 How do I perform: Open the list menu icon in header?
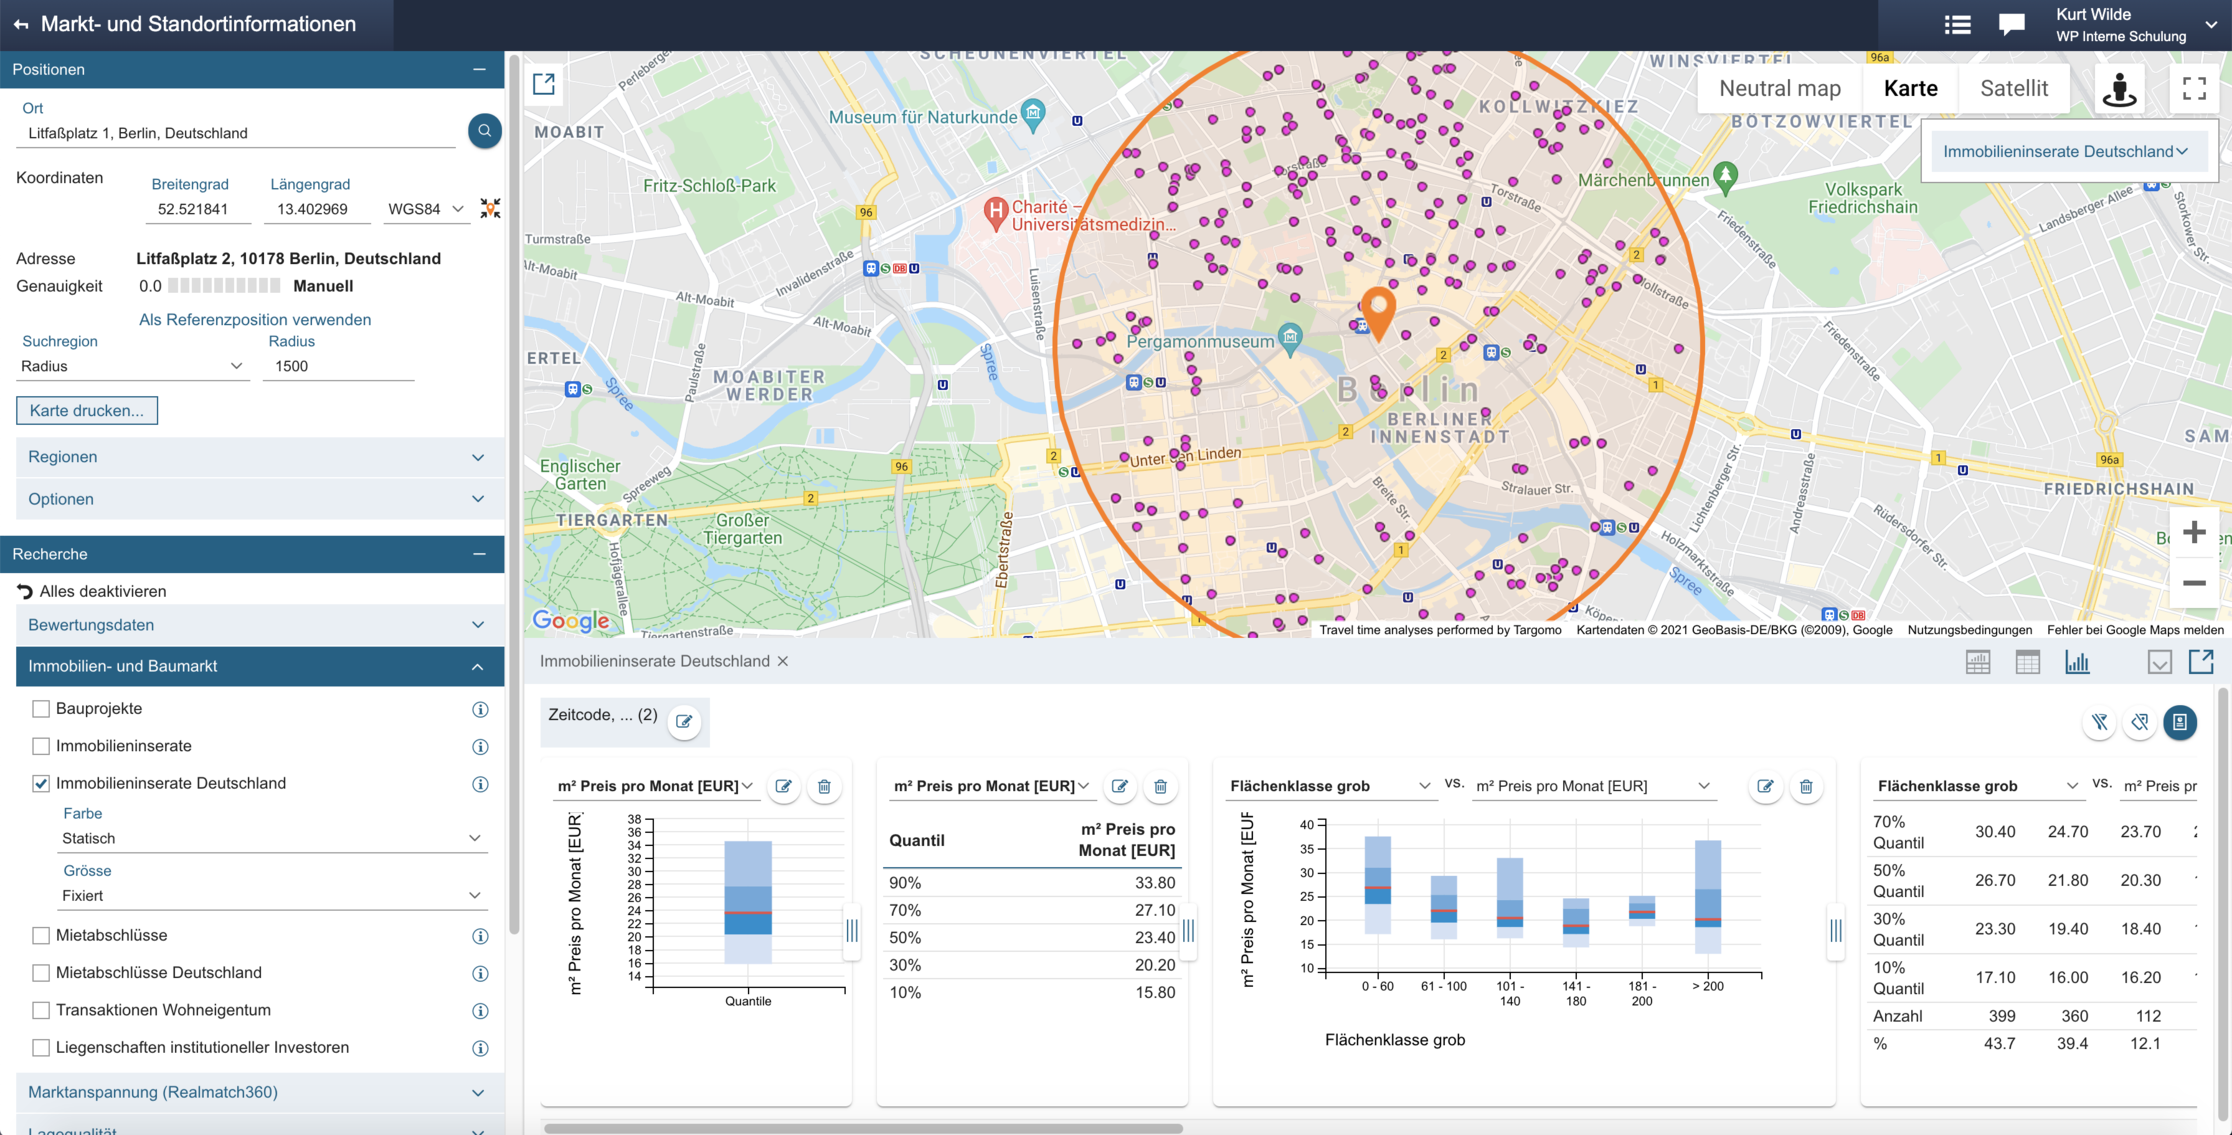[x=1957, y=25]
